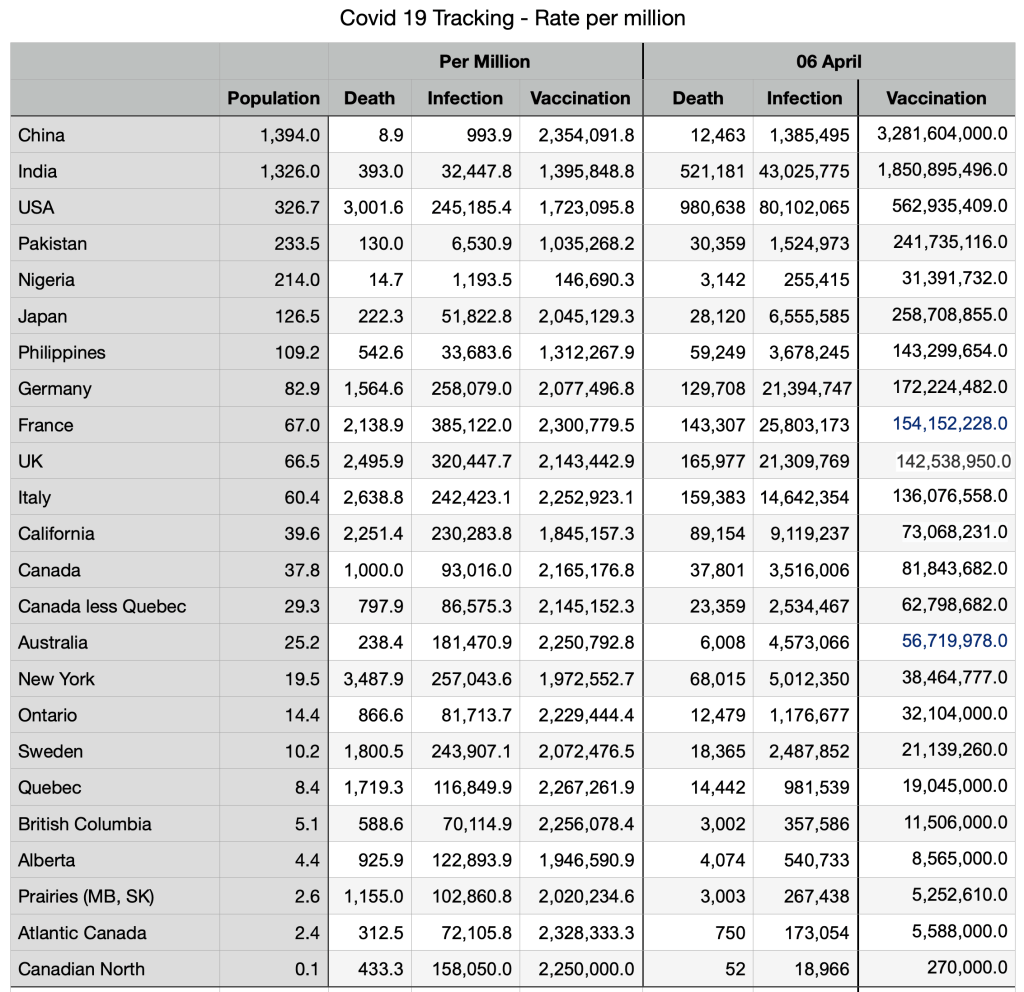The width and height of the screenshot is (1024, 992).
Task: Select Atlantic Canada per-million vaccination cell 2,328,333.3
Action: tap(586, 933)
